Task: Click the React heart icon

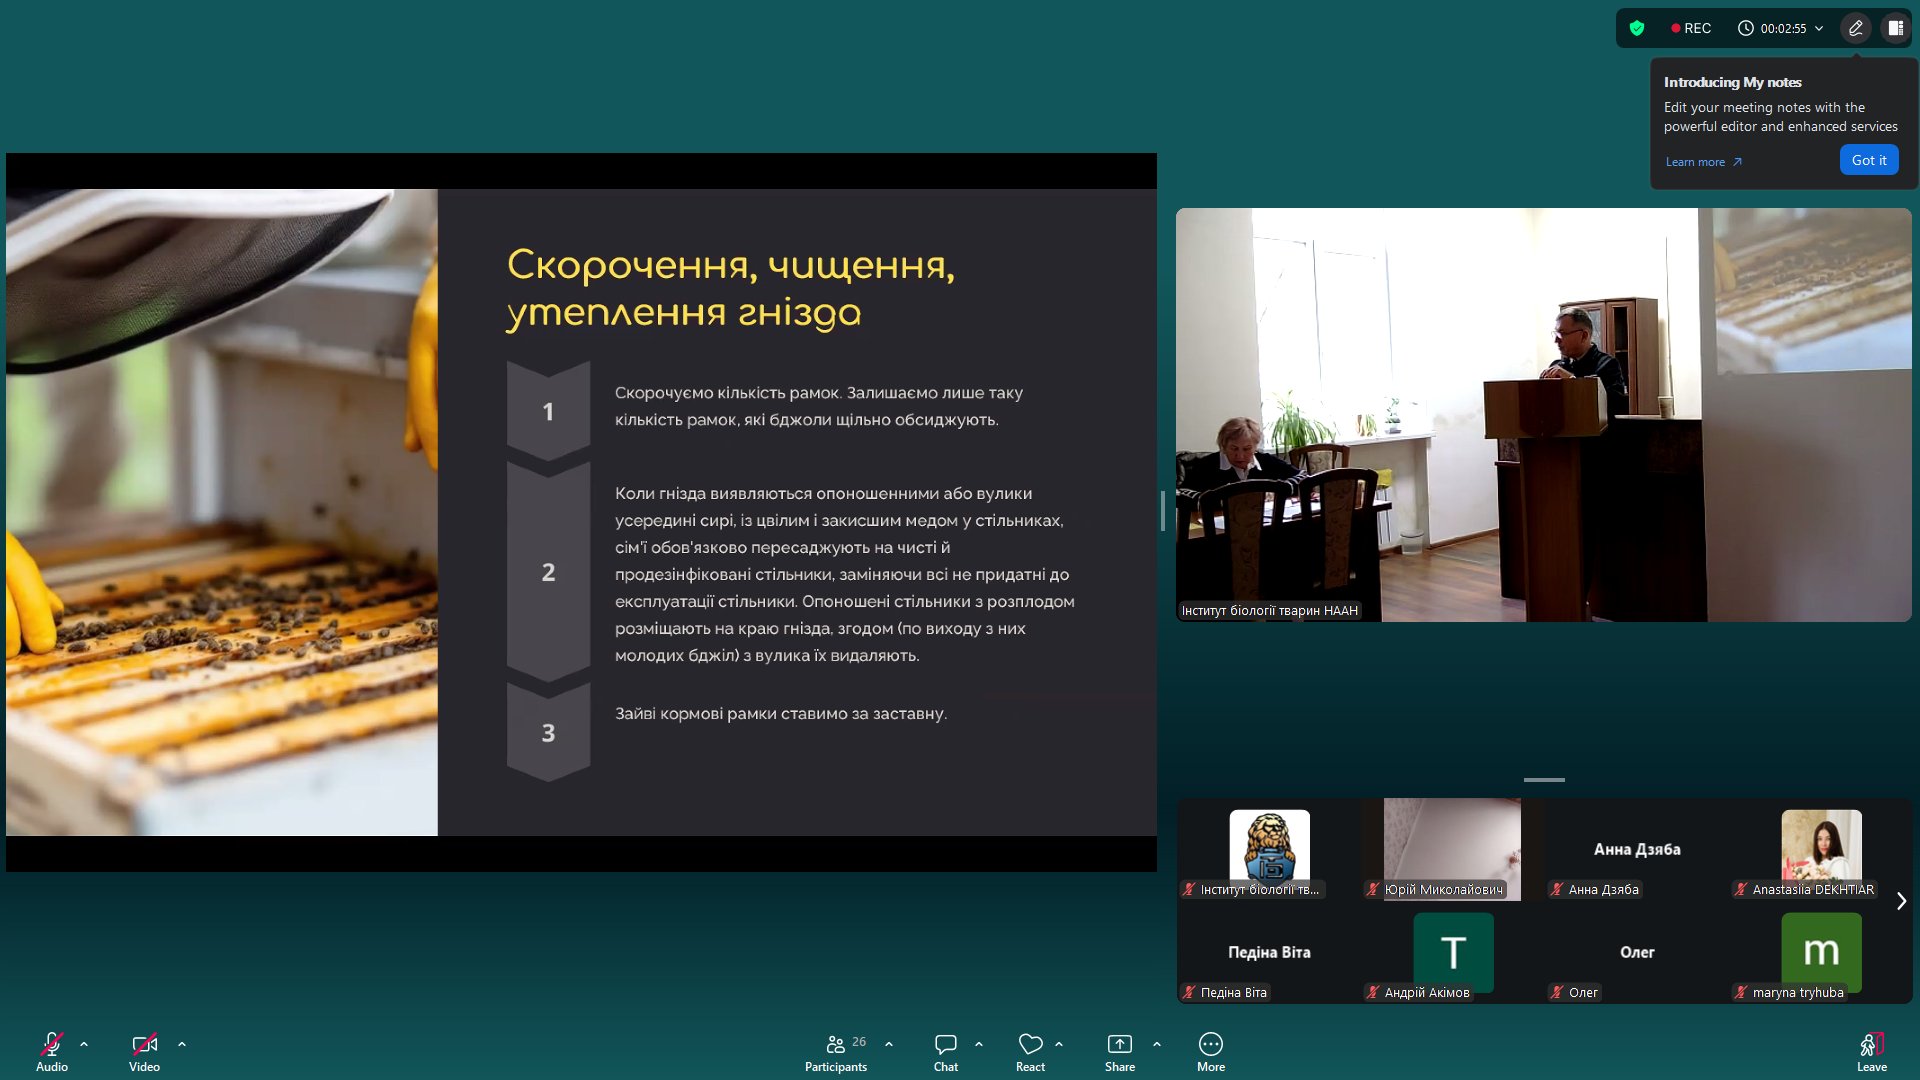Action: tap(1030, 1045)
